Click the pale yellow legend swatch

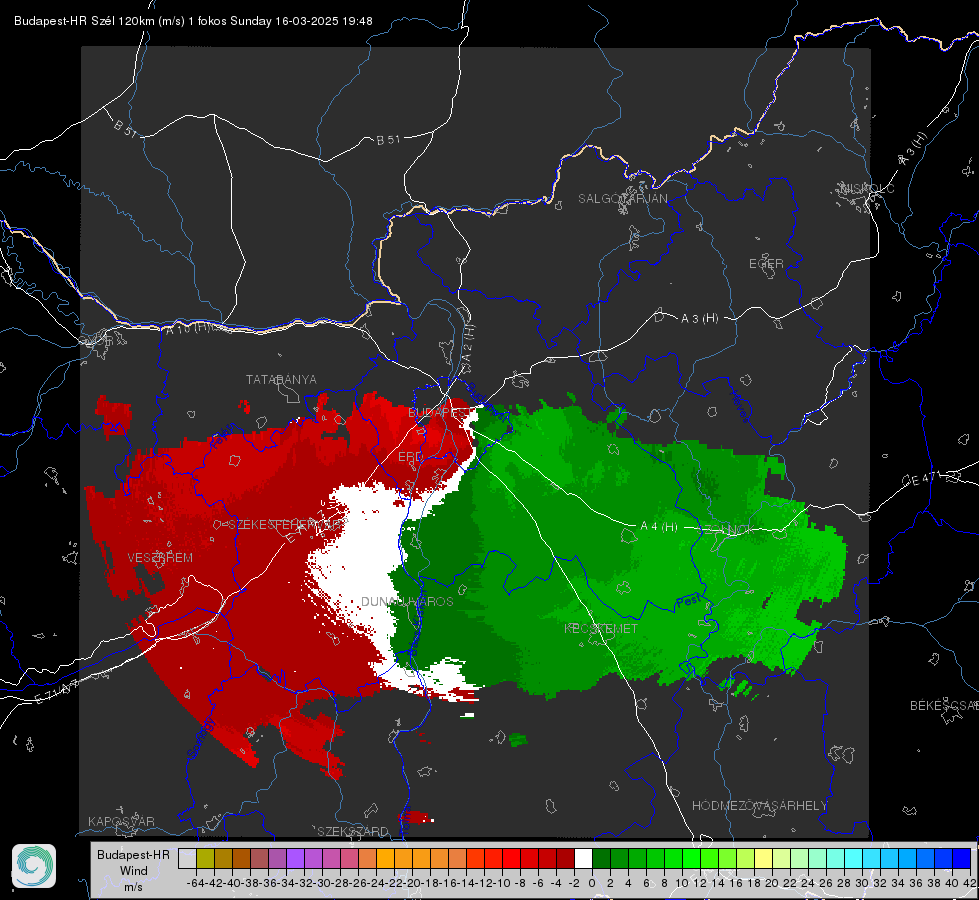coord(764,858)
